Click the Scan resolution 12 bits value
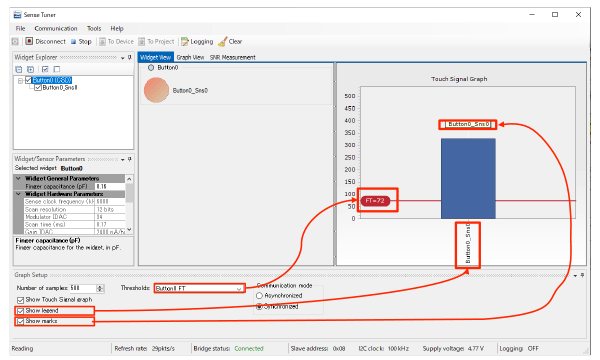The image size is (600, 360). (109, 209)
